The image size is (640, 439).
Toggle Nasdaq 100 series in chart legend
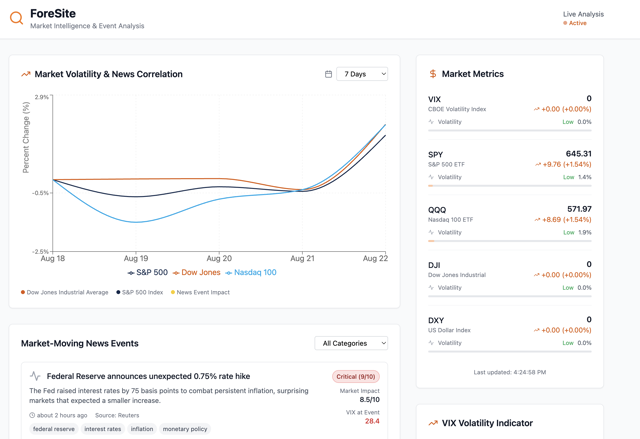click(x=251, y=273)
